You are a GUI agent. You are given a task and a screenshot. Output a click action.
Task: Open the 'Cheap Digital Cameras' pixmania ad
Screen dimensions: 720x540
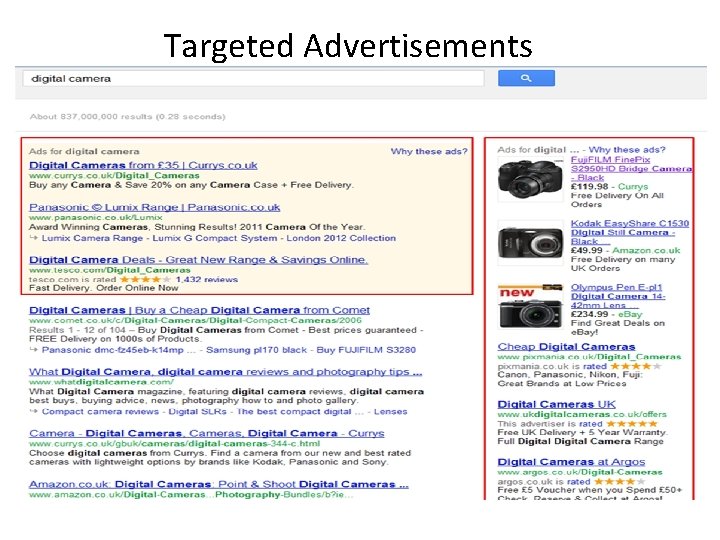[566, 347]
